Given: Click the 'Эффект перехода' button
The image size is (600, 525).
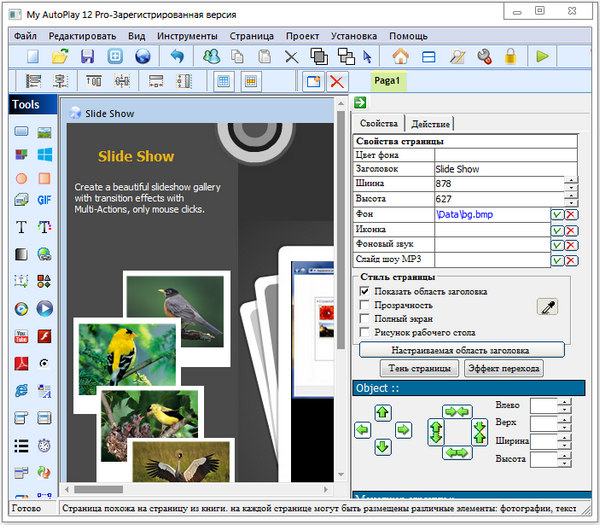Looking at the screenshot, I should [x=504, y=369].
